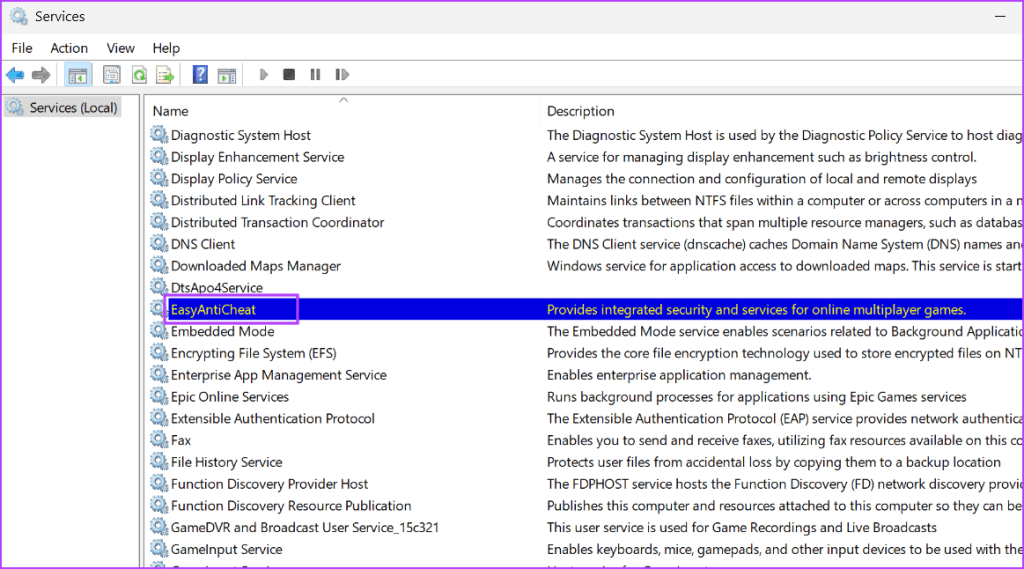Click the Back arrow in the toolbar

pyautogui.click(x=15, y=75)
